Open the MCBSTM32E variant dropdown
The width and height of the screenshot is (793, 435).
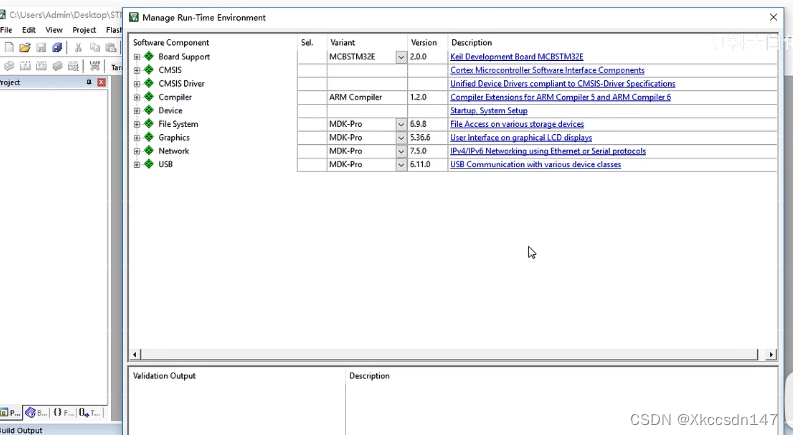pyautogui.click(x=401, y=57)
